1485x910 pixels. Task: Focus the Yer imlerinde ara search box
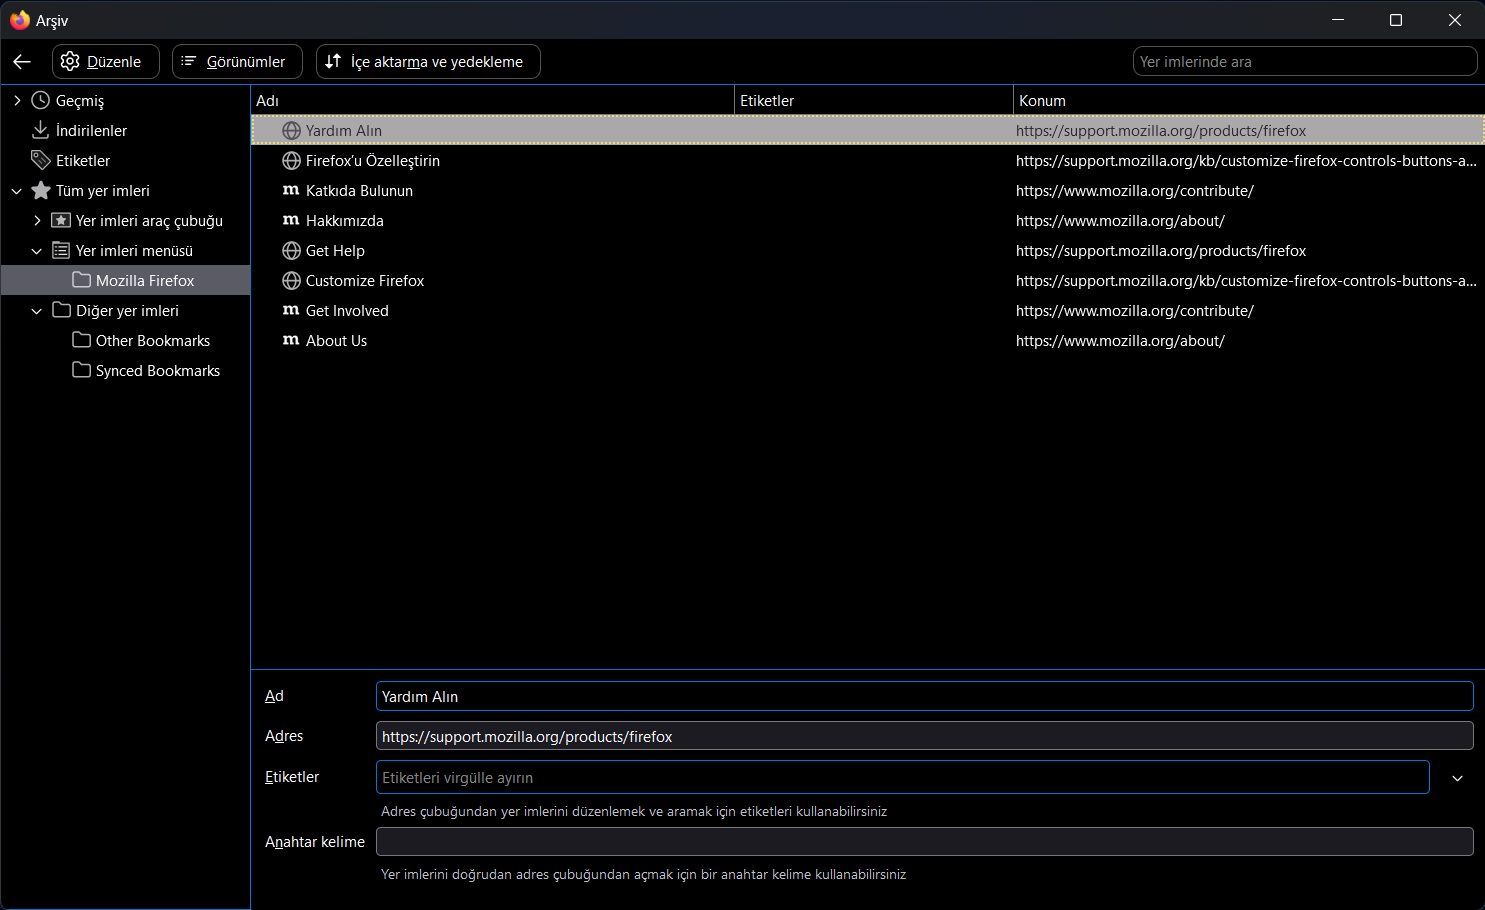(1305, 62)
